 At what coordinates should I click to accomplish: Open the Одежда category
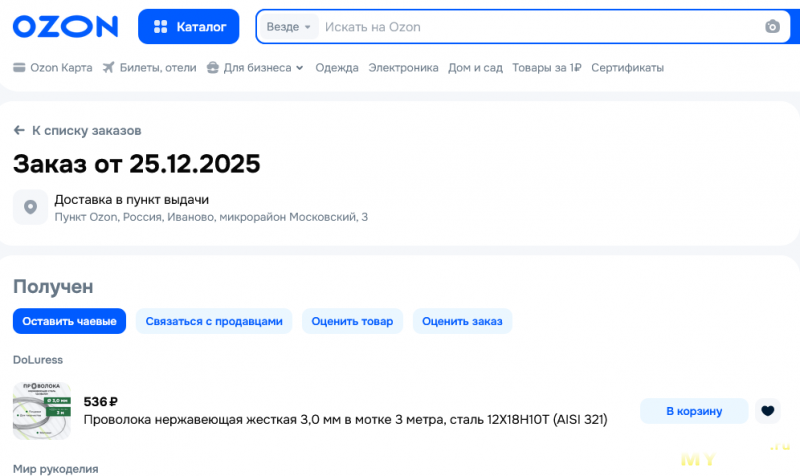coord(336,68)
